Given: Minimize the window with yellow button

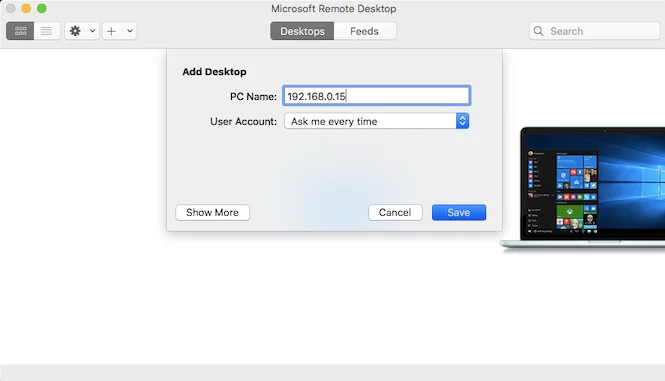Looking at the screenshot, I should click(26, 8).
